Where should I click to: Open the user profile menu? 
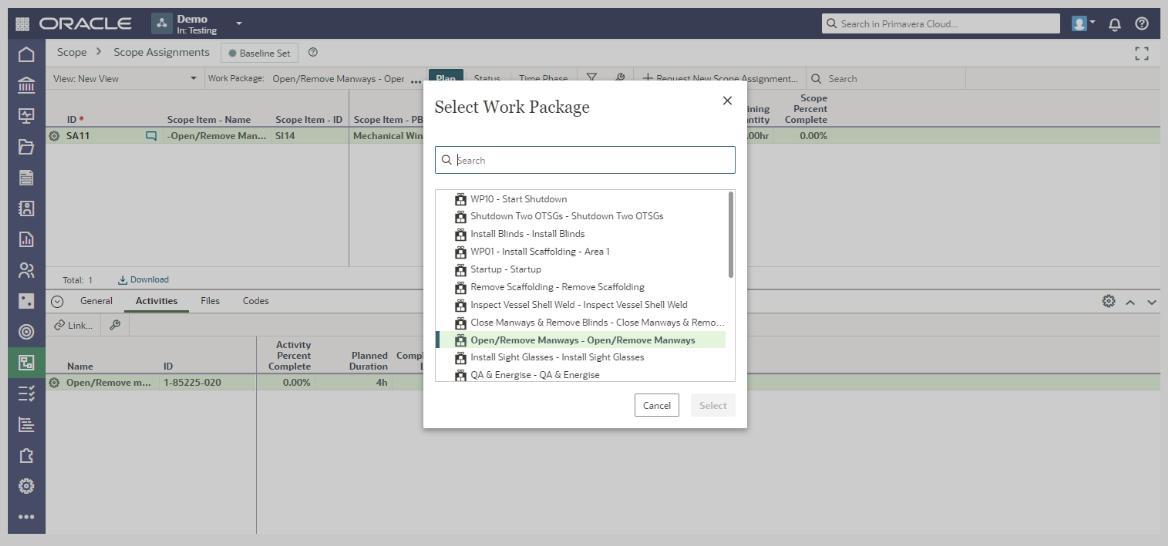[x=1083, y=24]
